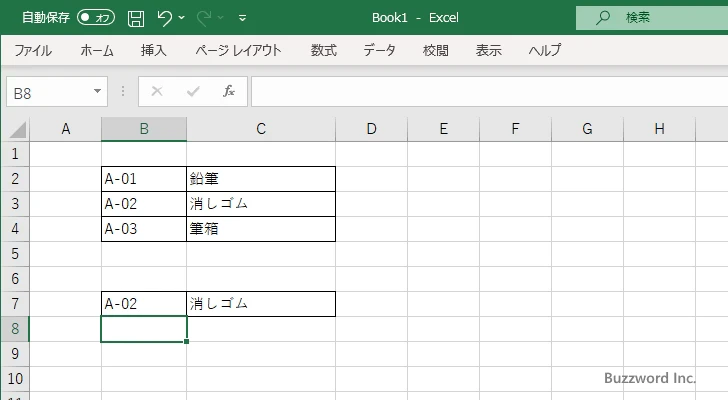Screen dimensions: 728x400
Task: Select row 10 header
Action: point(15,379)
